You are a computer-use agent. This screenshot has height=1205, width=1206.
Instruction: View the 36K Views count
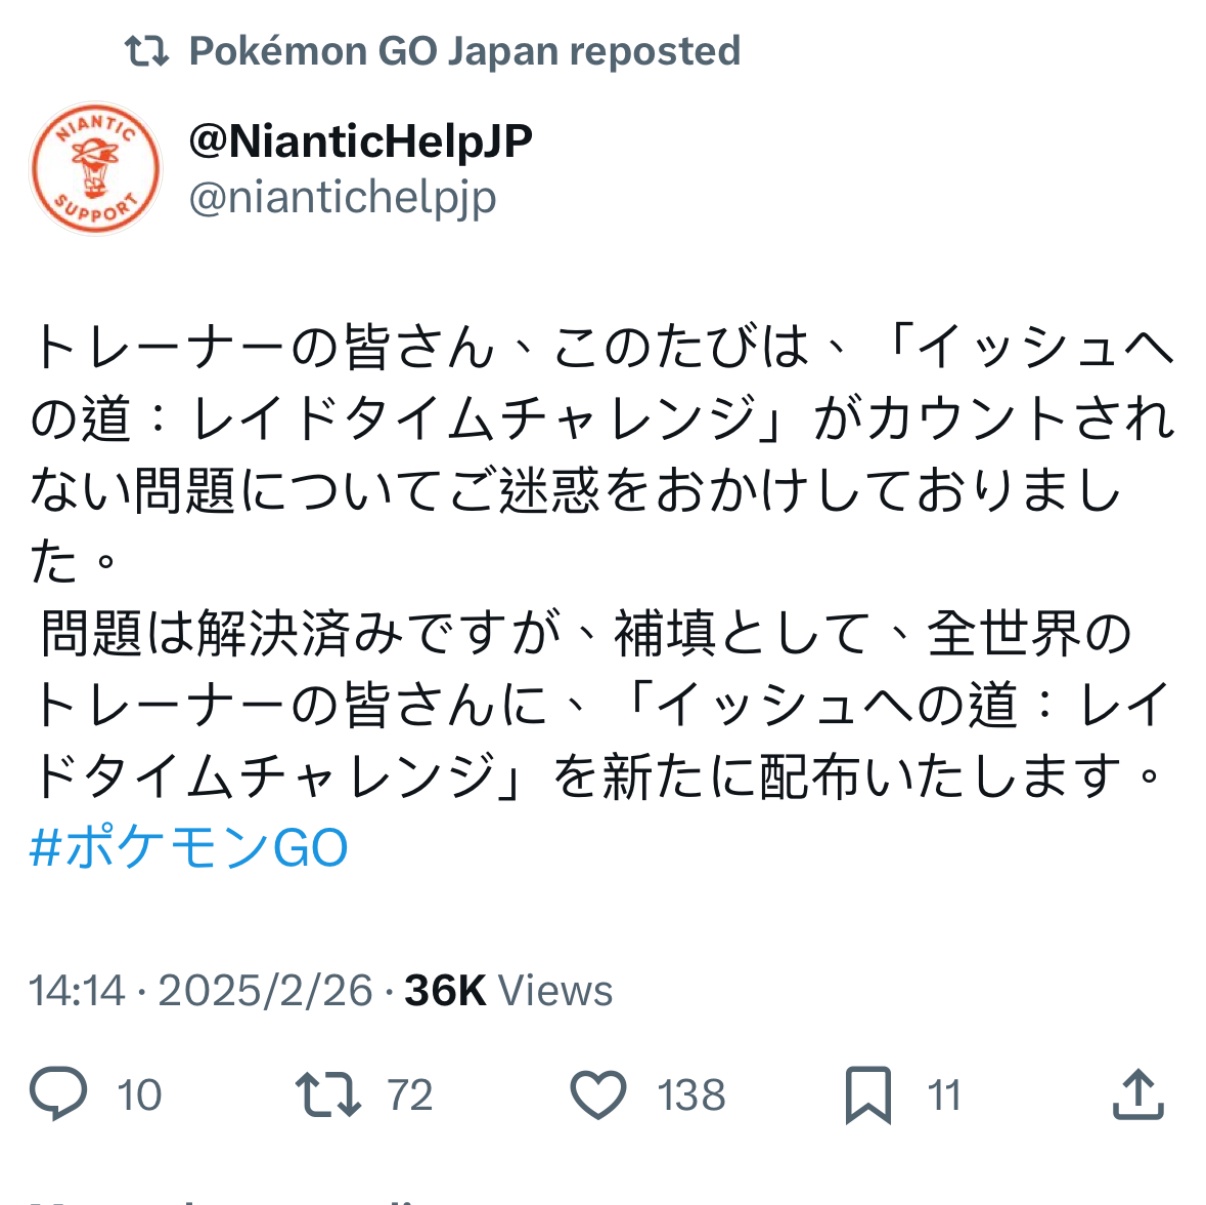508,990
